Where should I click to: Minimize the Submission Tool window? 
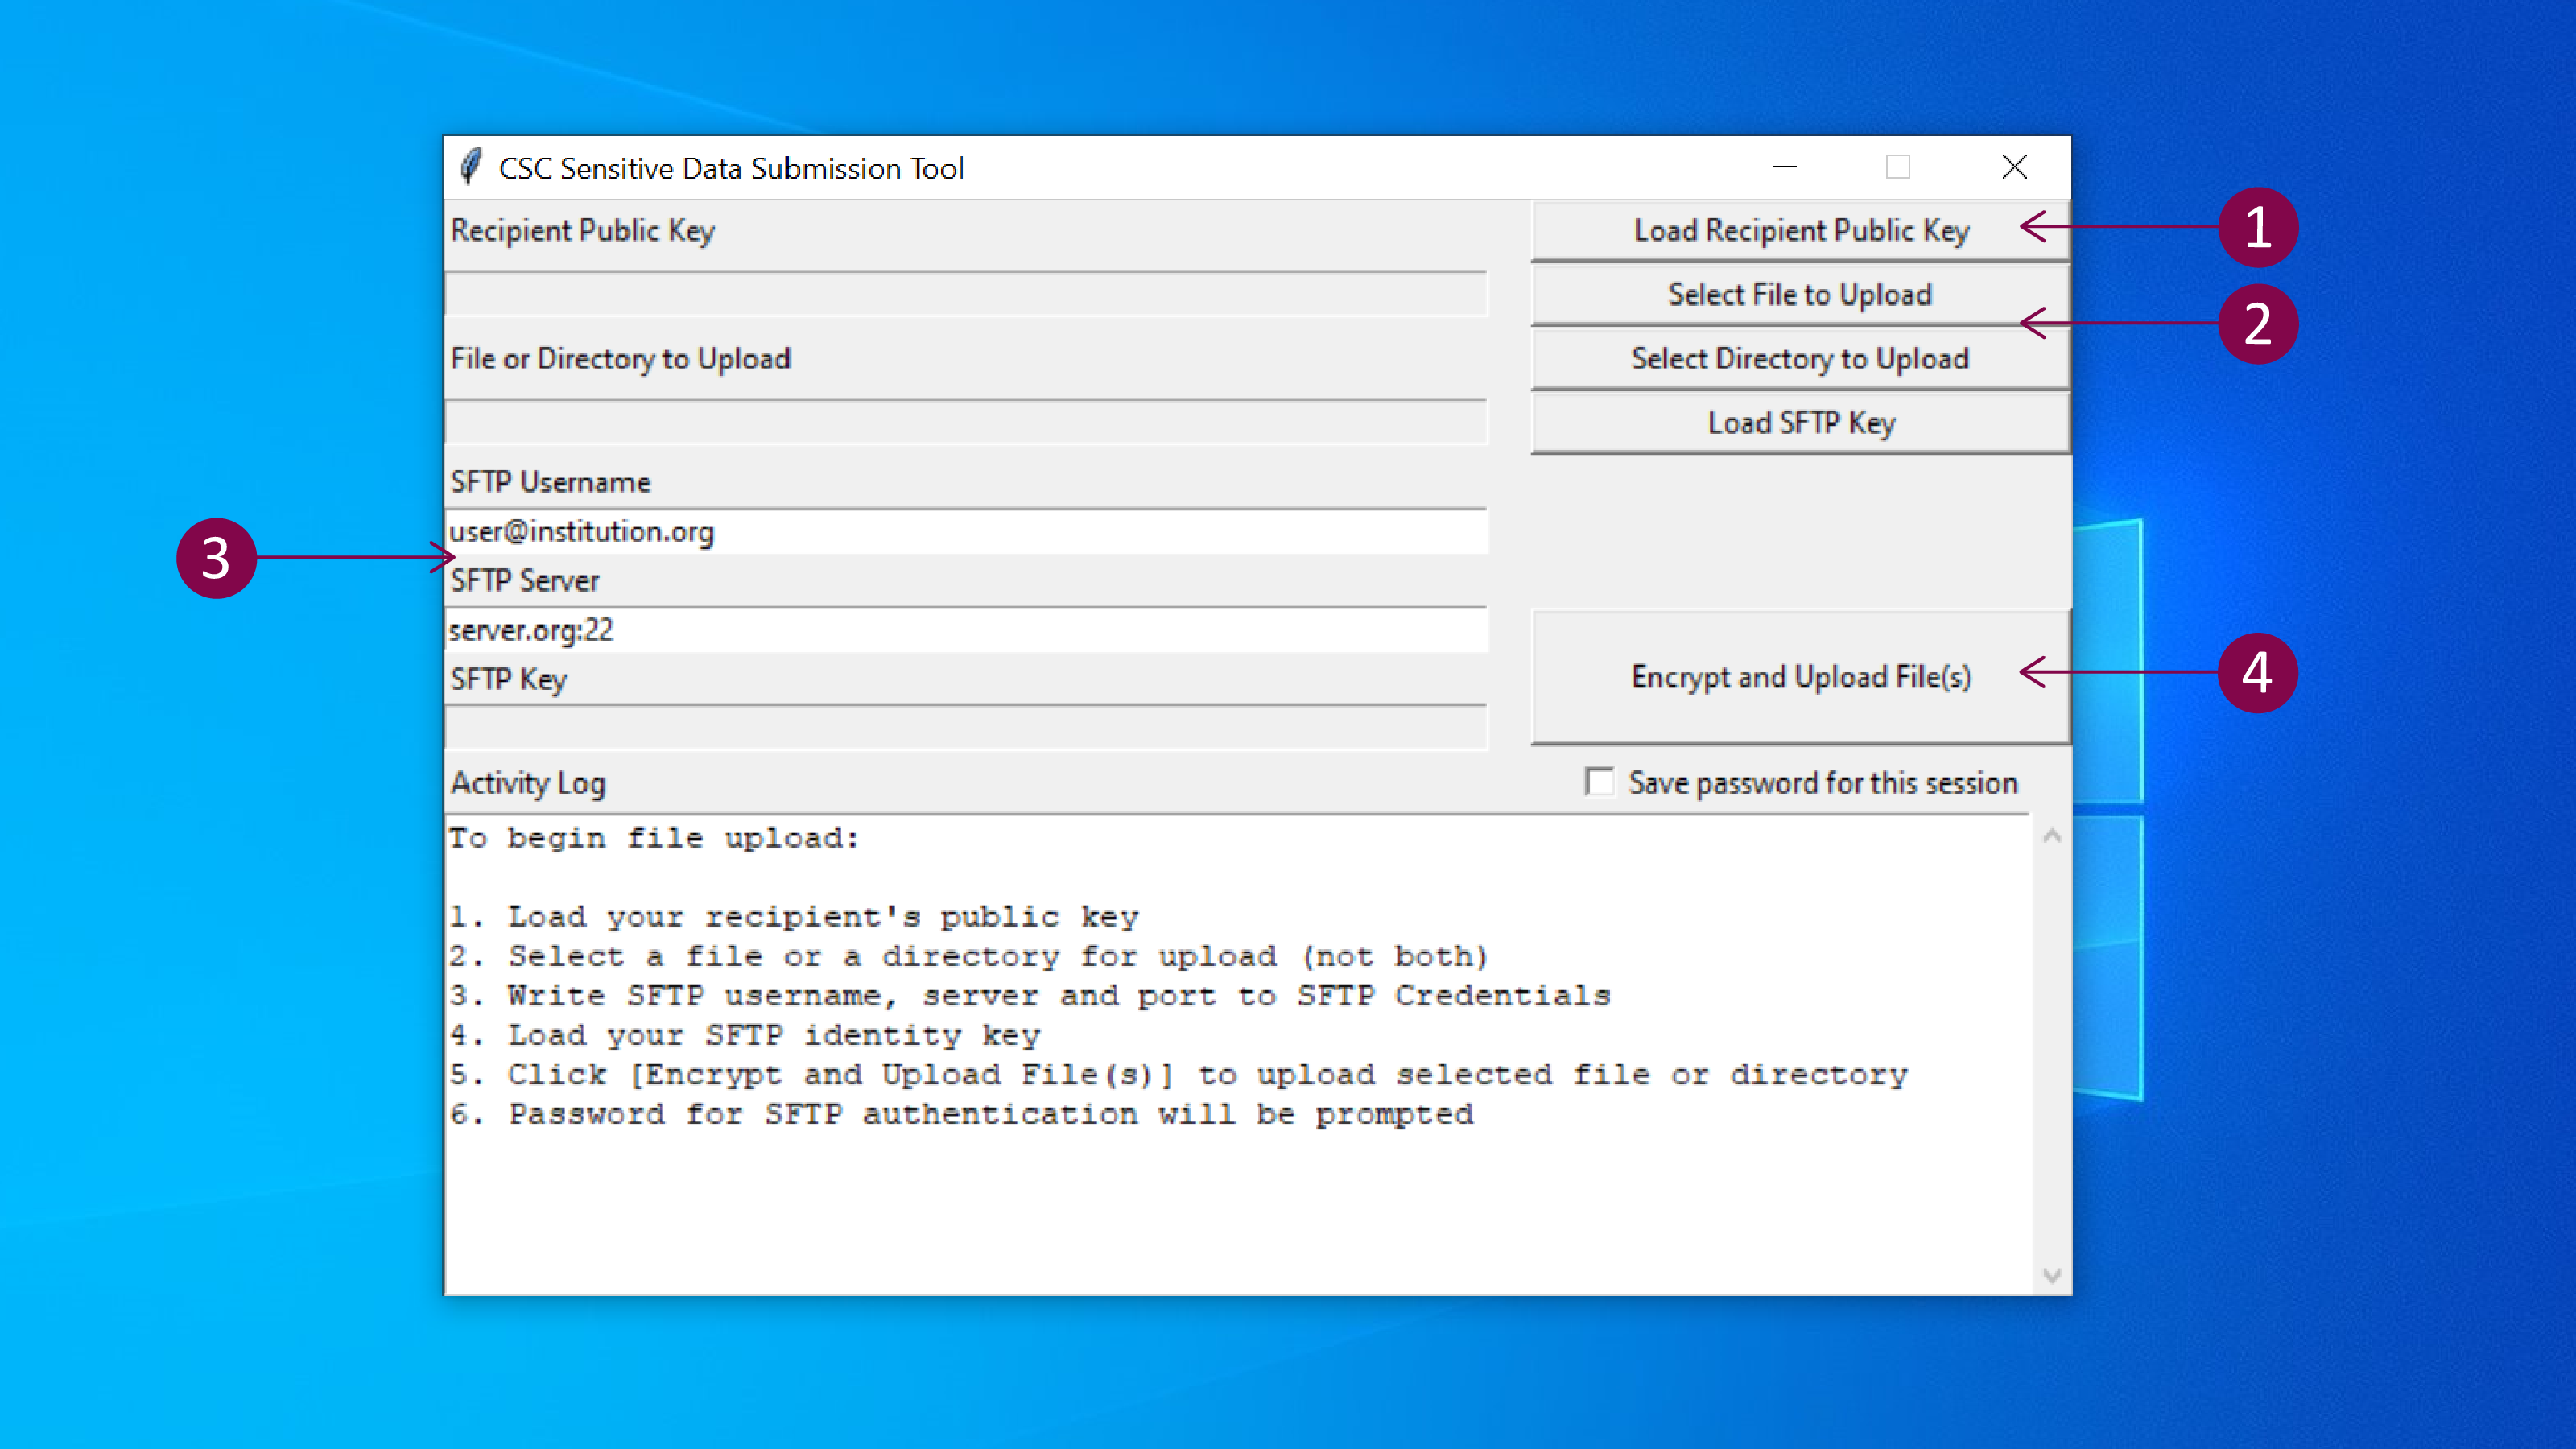pyautogui.click(x=1784, y=167)
